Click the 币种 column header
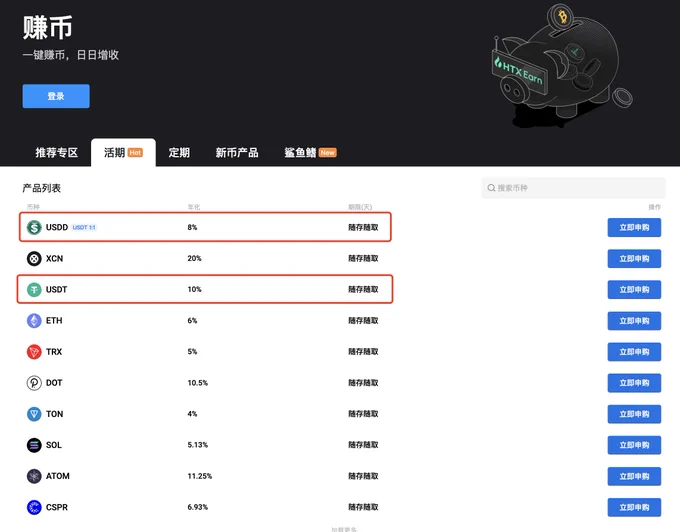This screenshot has height=532, width=680. (x=33, y=207)
